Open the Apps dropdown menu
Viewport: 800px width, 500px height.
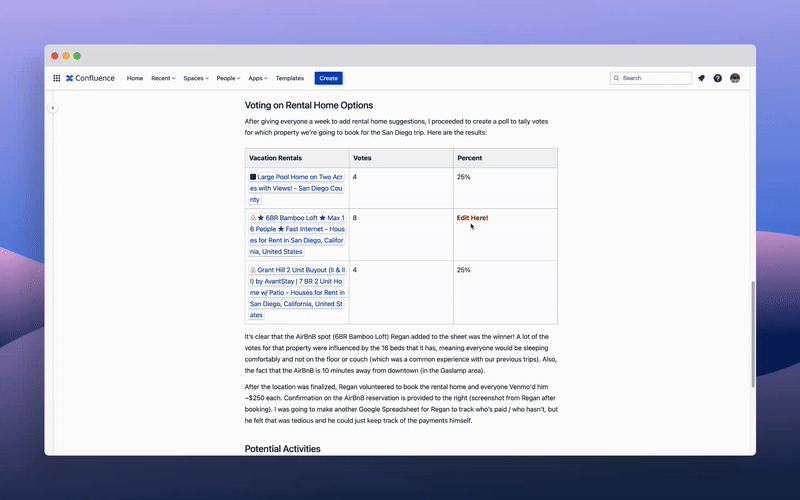point(258,78)
